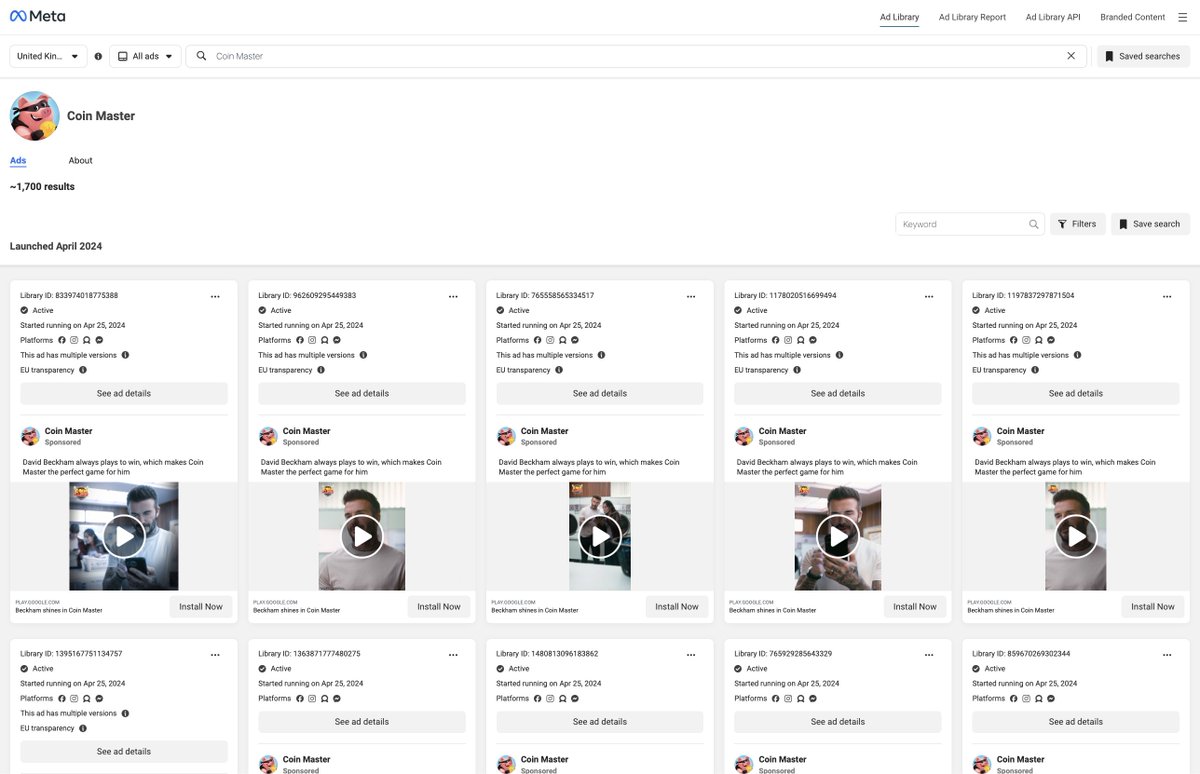Click Messenger platform icon on ad 765558565334517
This screenshot has height=774, width=1200.
pyautogui.click(x=575, y=340)
